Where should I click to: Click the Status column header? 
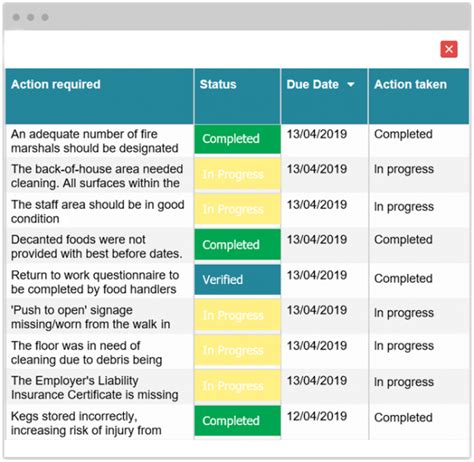tap(237, 96)
